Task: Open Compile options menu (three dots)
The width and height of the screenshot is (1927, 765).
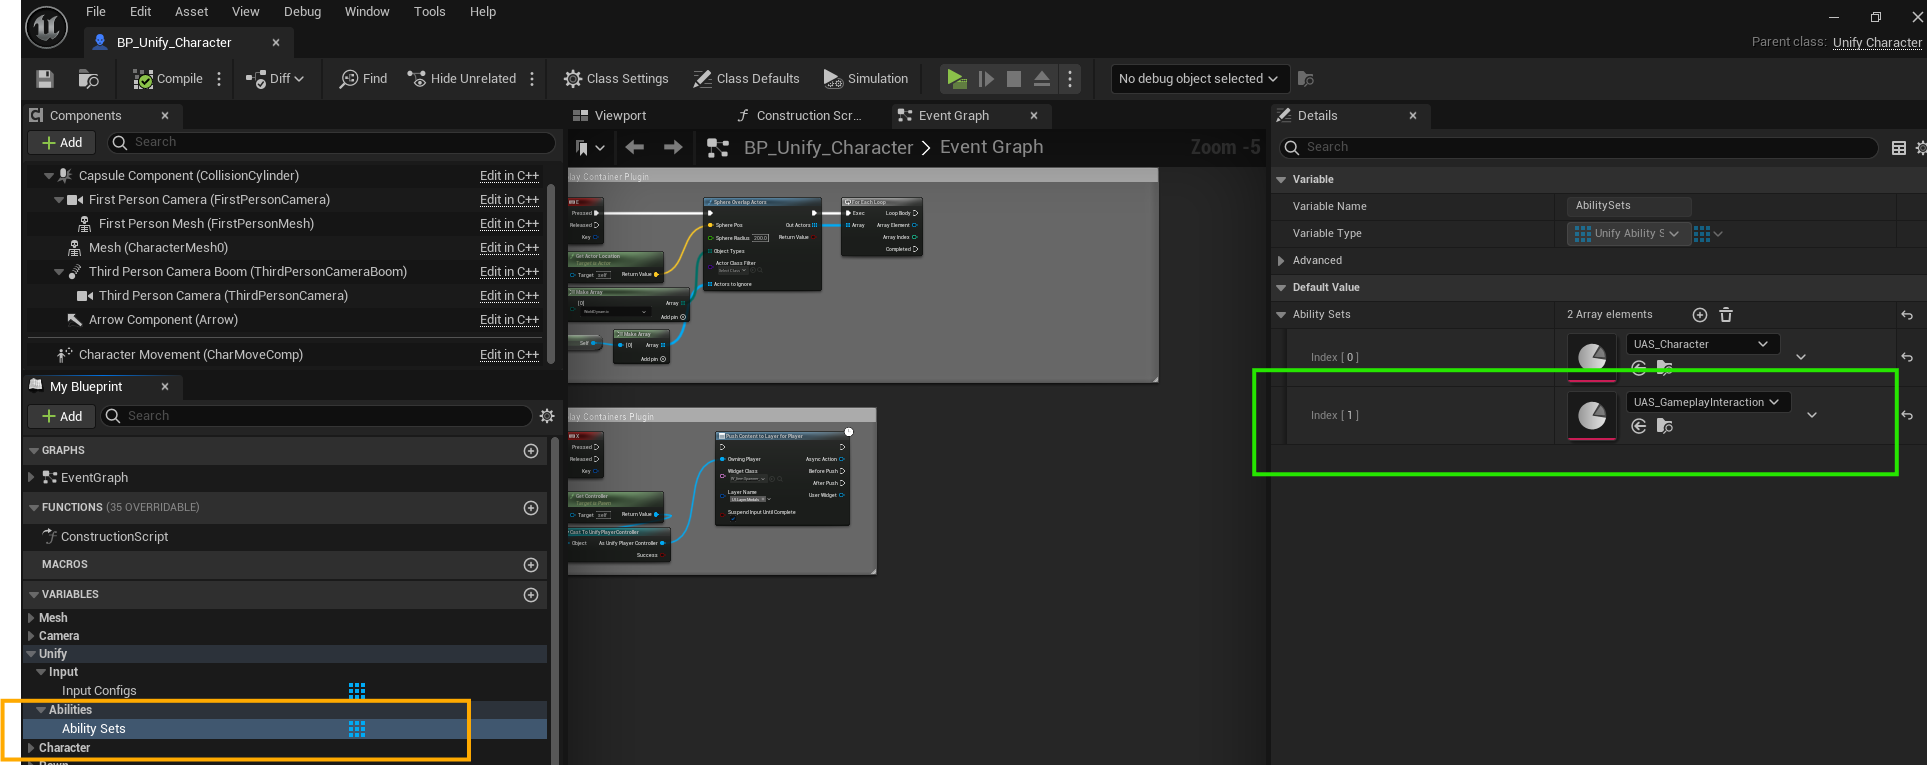Action: point(219,79)
